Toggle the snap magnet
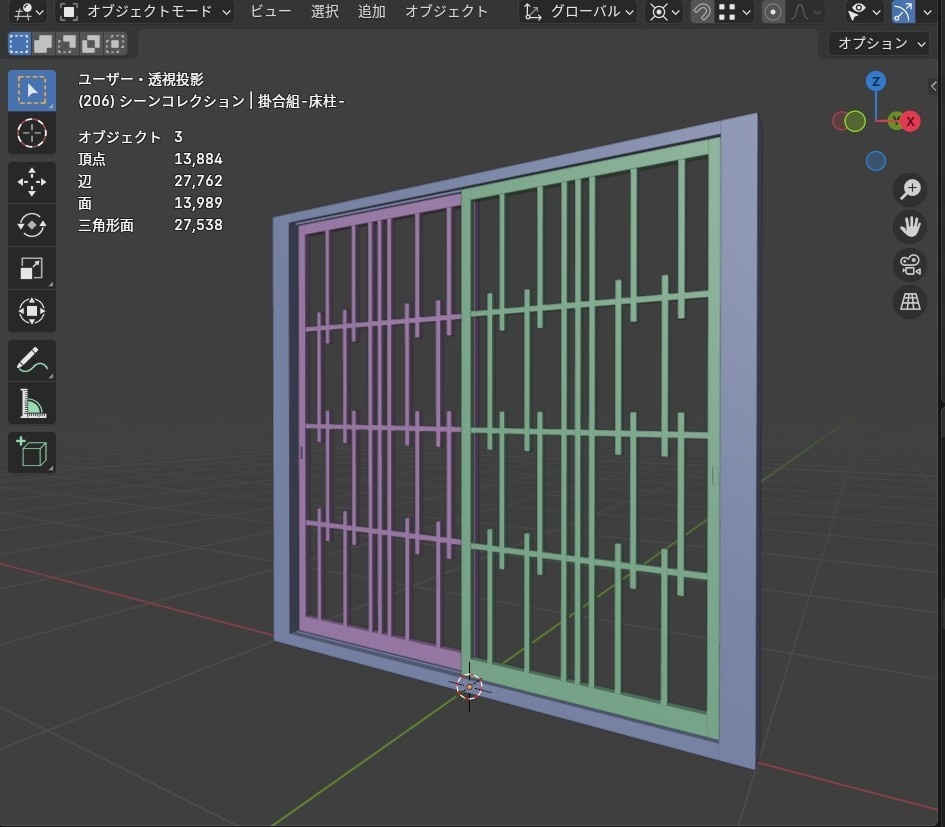The width and height of the screenshot is (945, 827). (702, 11)
